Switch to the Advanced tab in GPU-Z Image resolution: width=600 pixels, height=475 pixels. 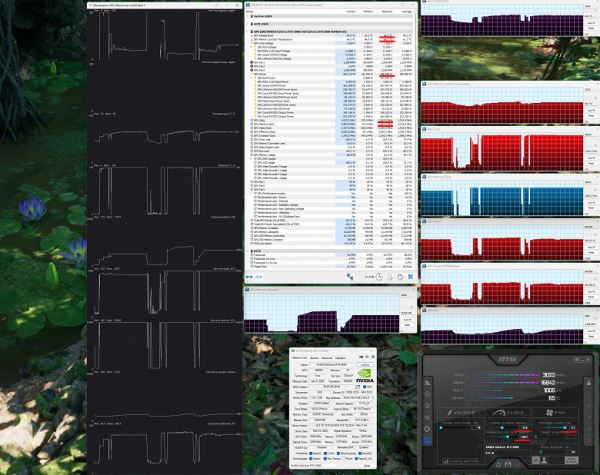[327, 358]
